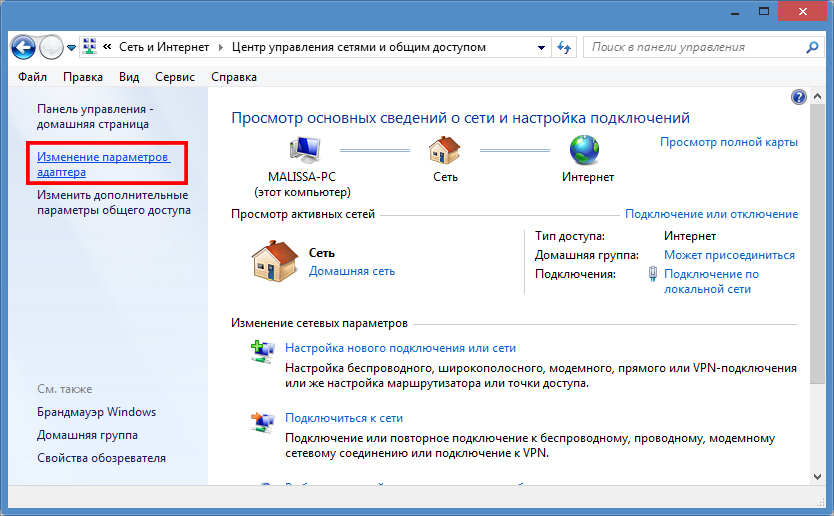
Task: Click the Интернет globe icon
Action: [584, 150]
